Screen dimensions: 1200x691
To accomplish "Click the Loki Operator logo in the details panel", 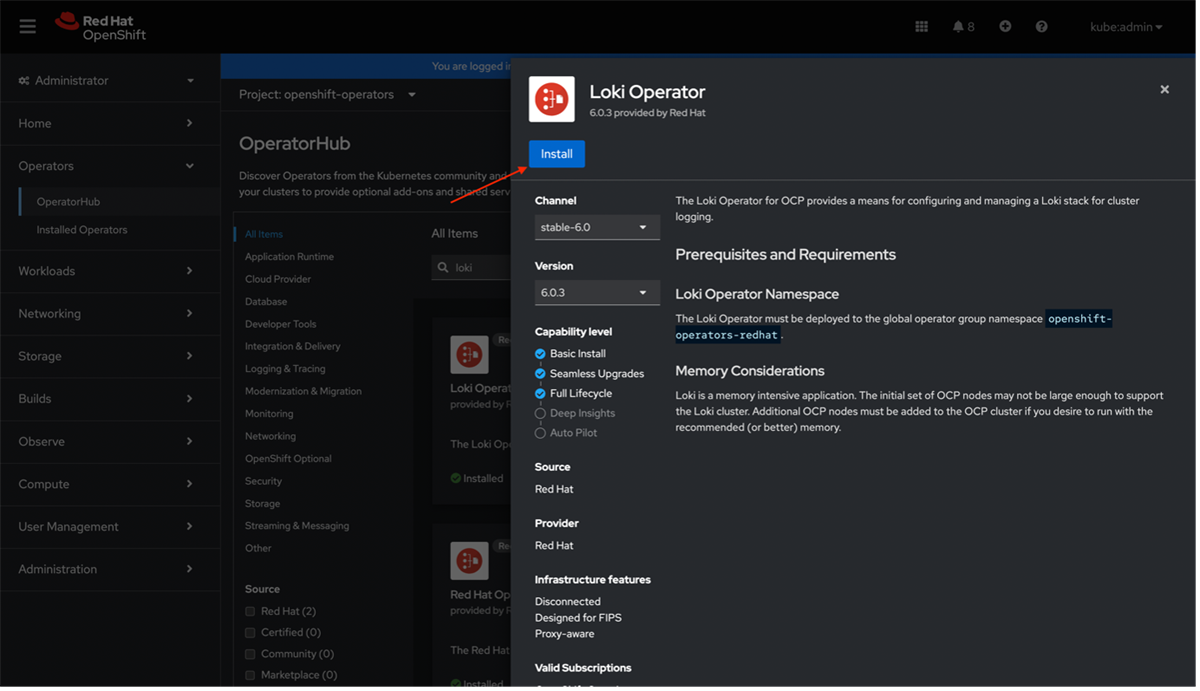I will point(552,99).
